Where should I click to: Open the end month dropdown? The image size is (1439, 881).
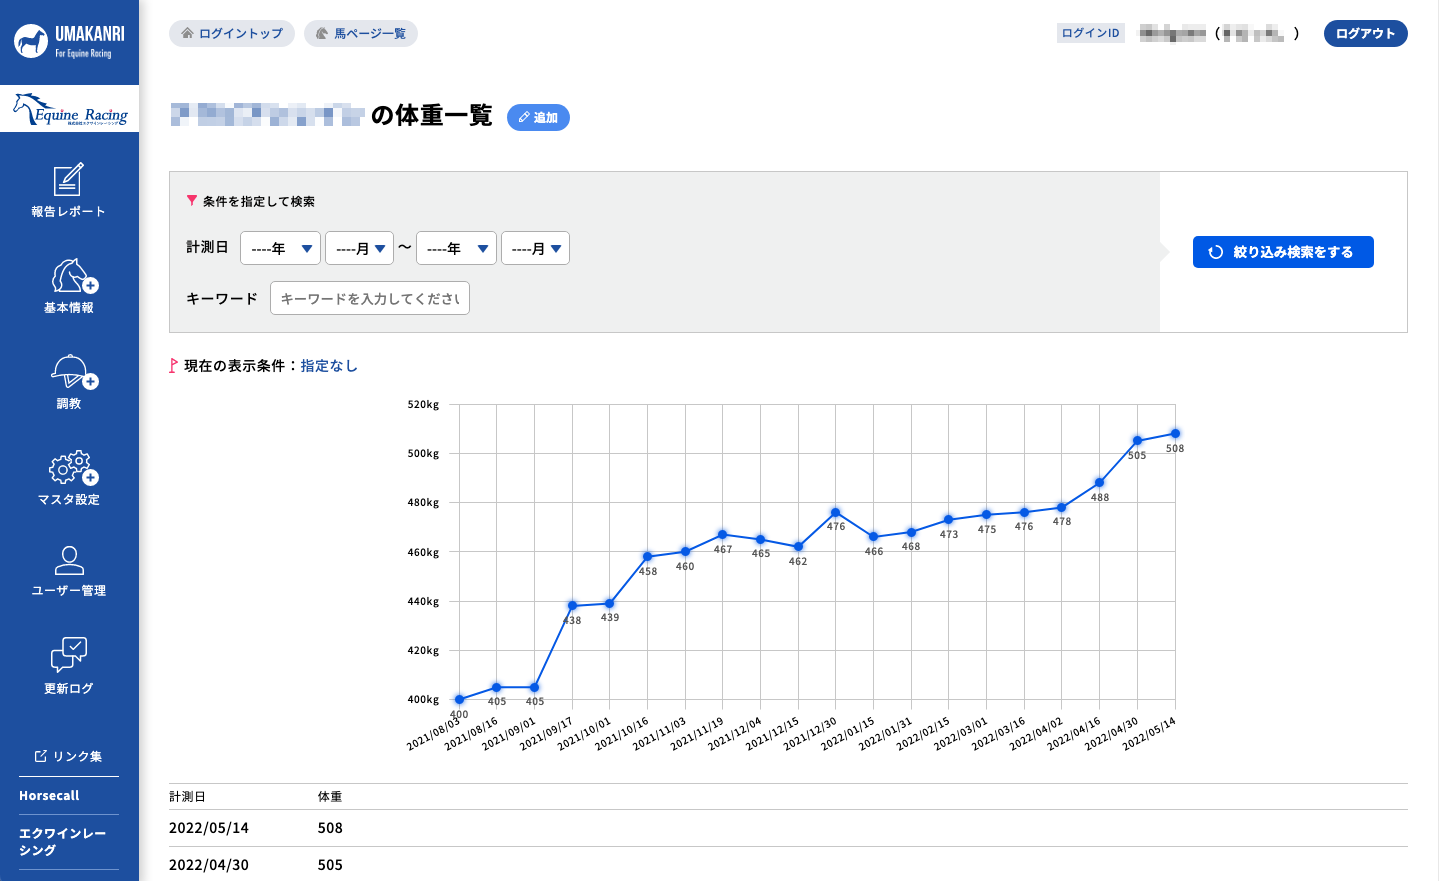point(535,249)
